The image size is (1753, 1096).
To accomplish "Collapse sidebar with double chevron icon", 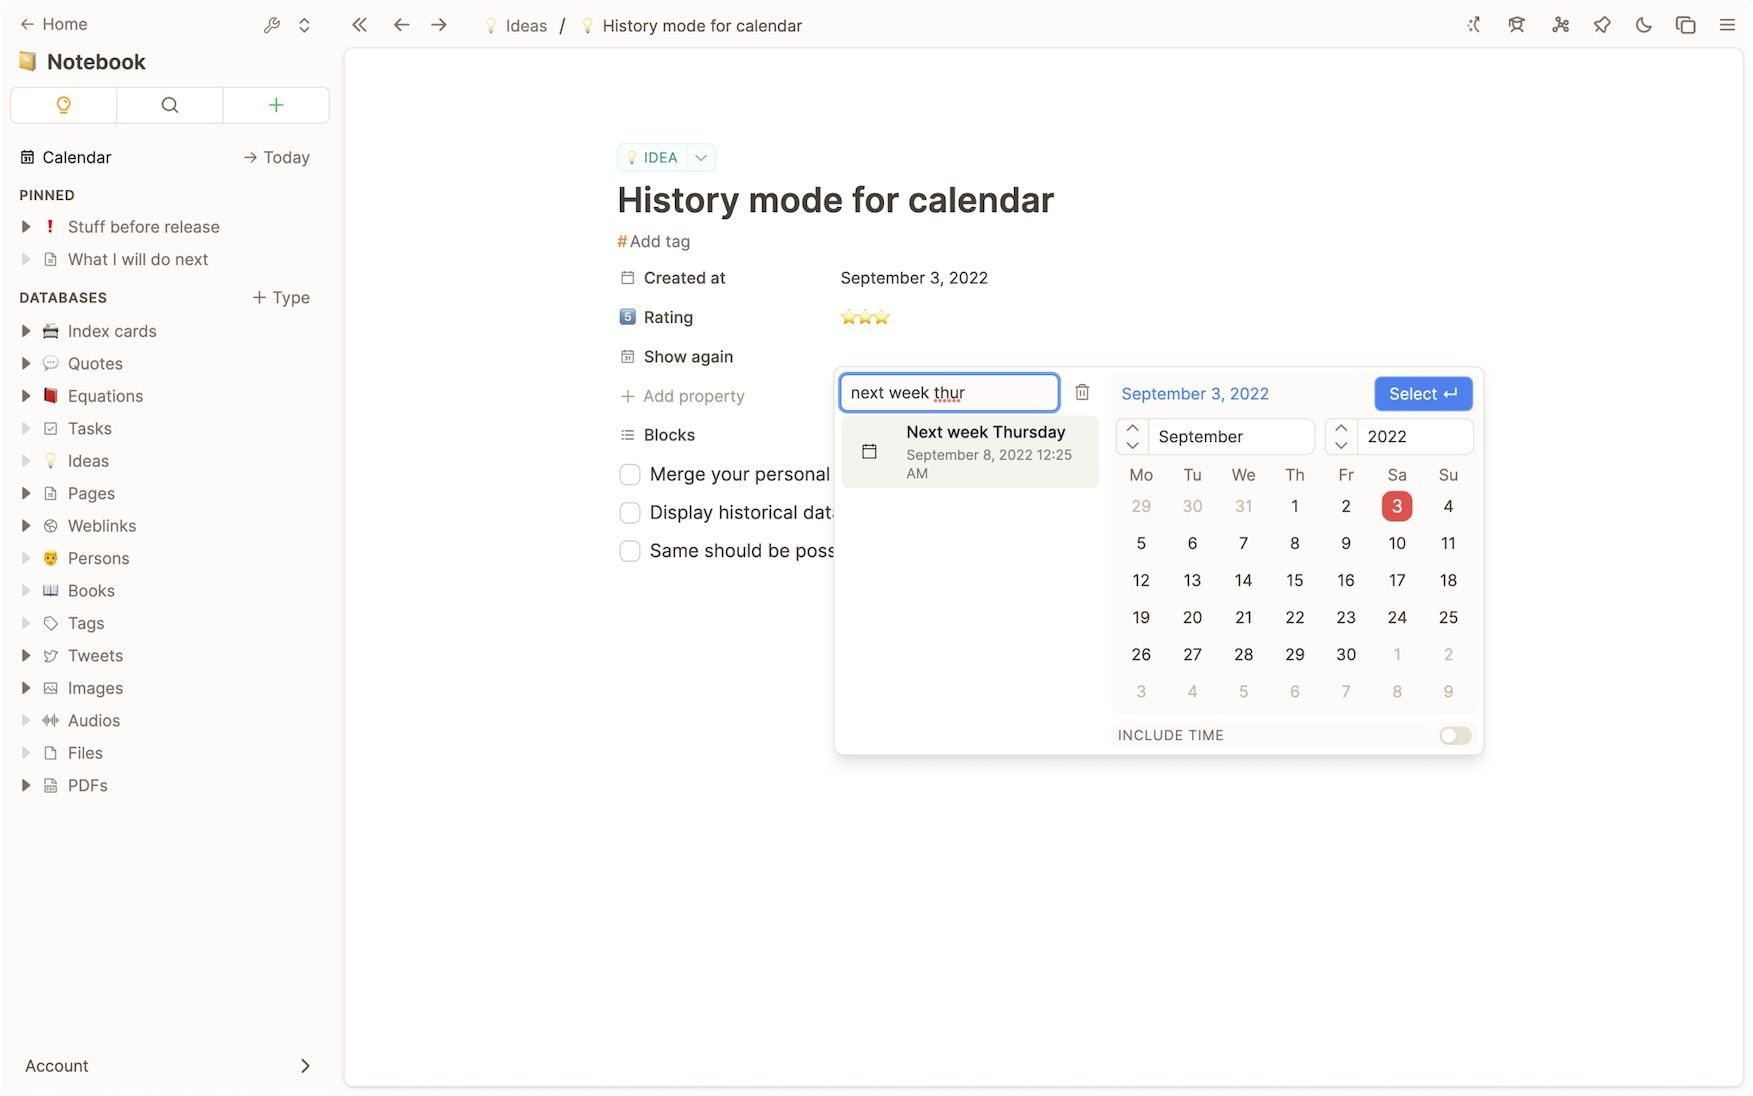I will [x=359, y=25].
